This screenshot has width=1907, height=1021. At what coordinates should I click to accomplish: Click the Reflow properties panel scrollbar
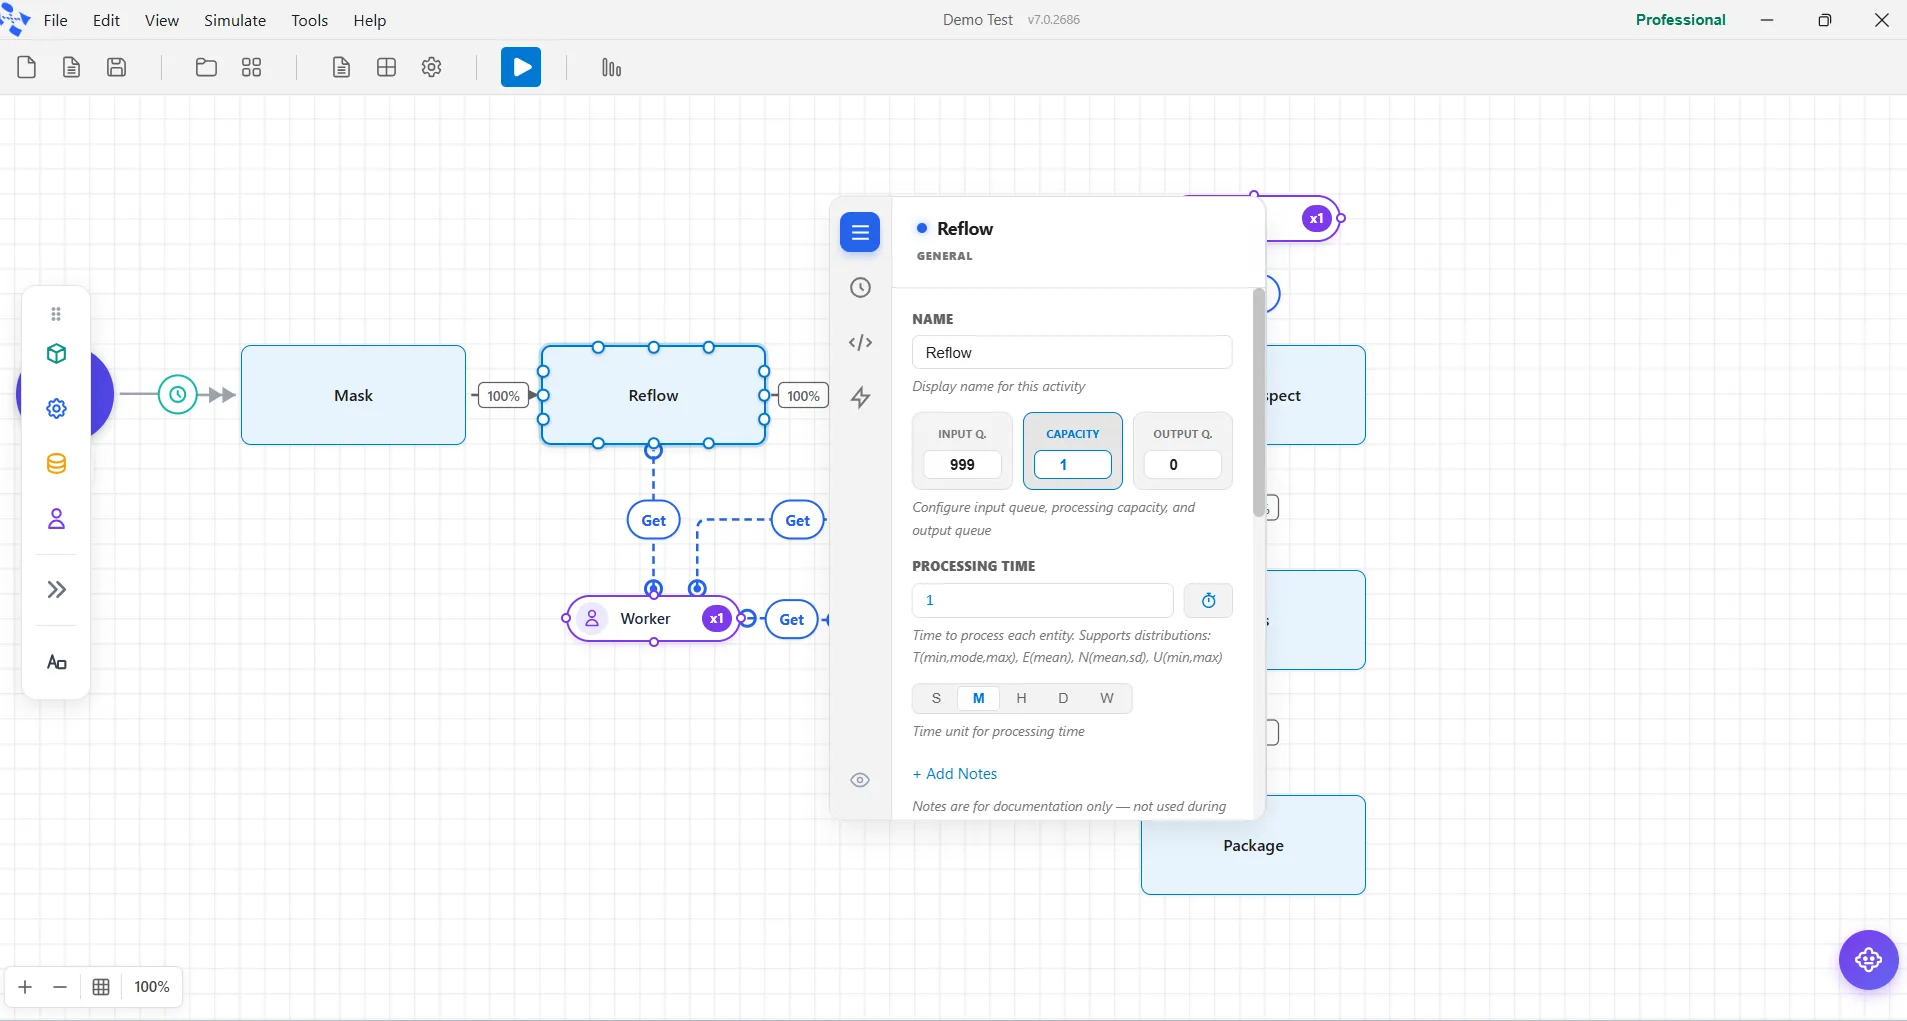pos(1258,402)
